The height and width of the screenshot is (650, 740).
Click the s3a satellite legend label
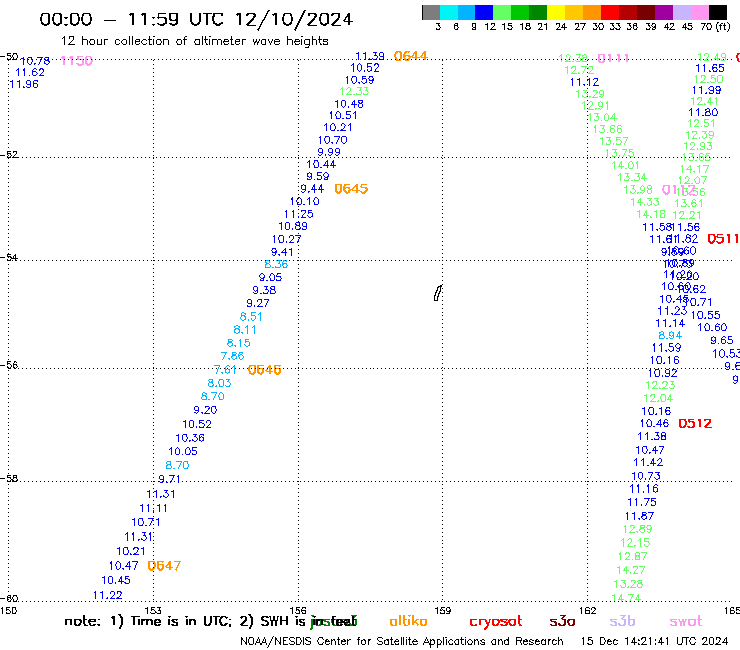tap(562, 621)
